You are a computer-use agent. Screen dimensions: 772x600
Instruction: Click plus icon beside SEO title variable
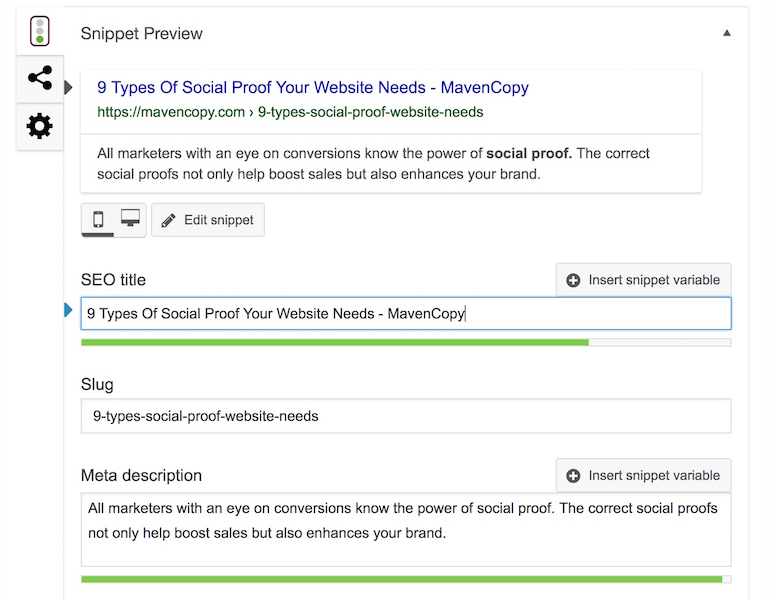click(573, 280)
